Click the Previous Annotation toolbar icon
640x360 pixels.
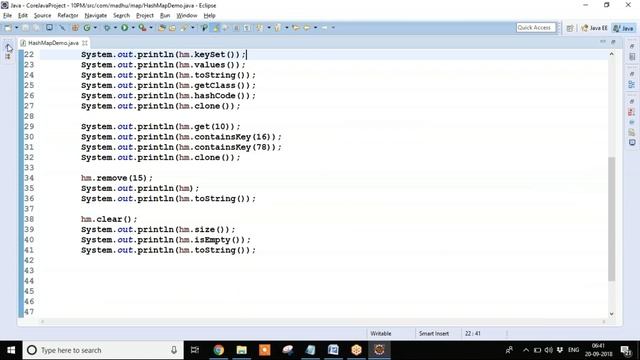pyautogui.click(x=278, y=28)
